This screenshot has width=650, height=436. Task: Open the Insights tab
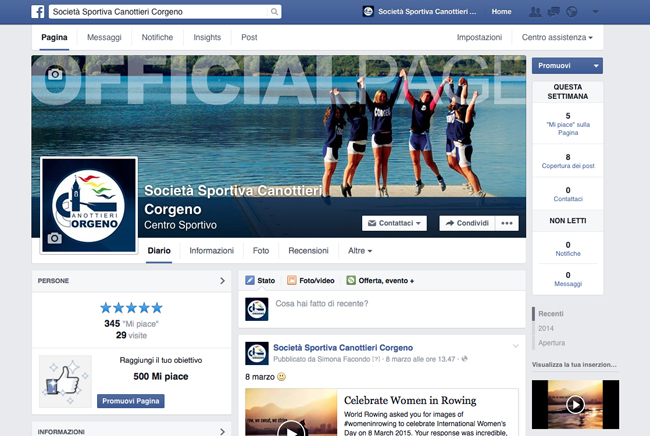[x=207, y=37]
